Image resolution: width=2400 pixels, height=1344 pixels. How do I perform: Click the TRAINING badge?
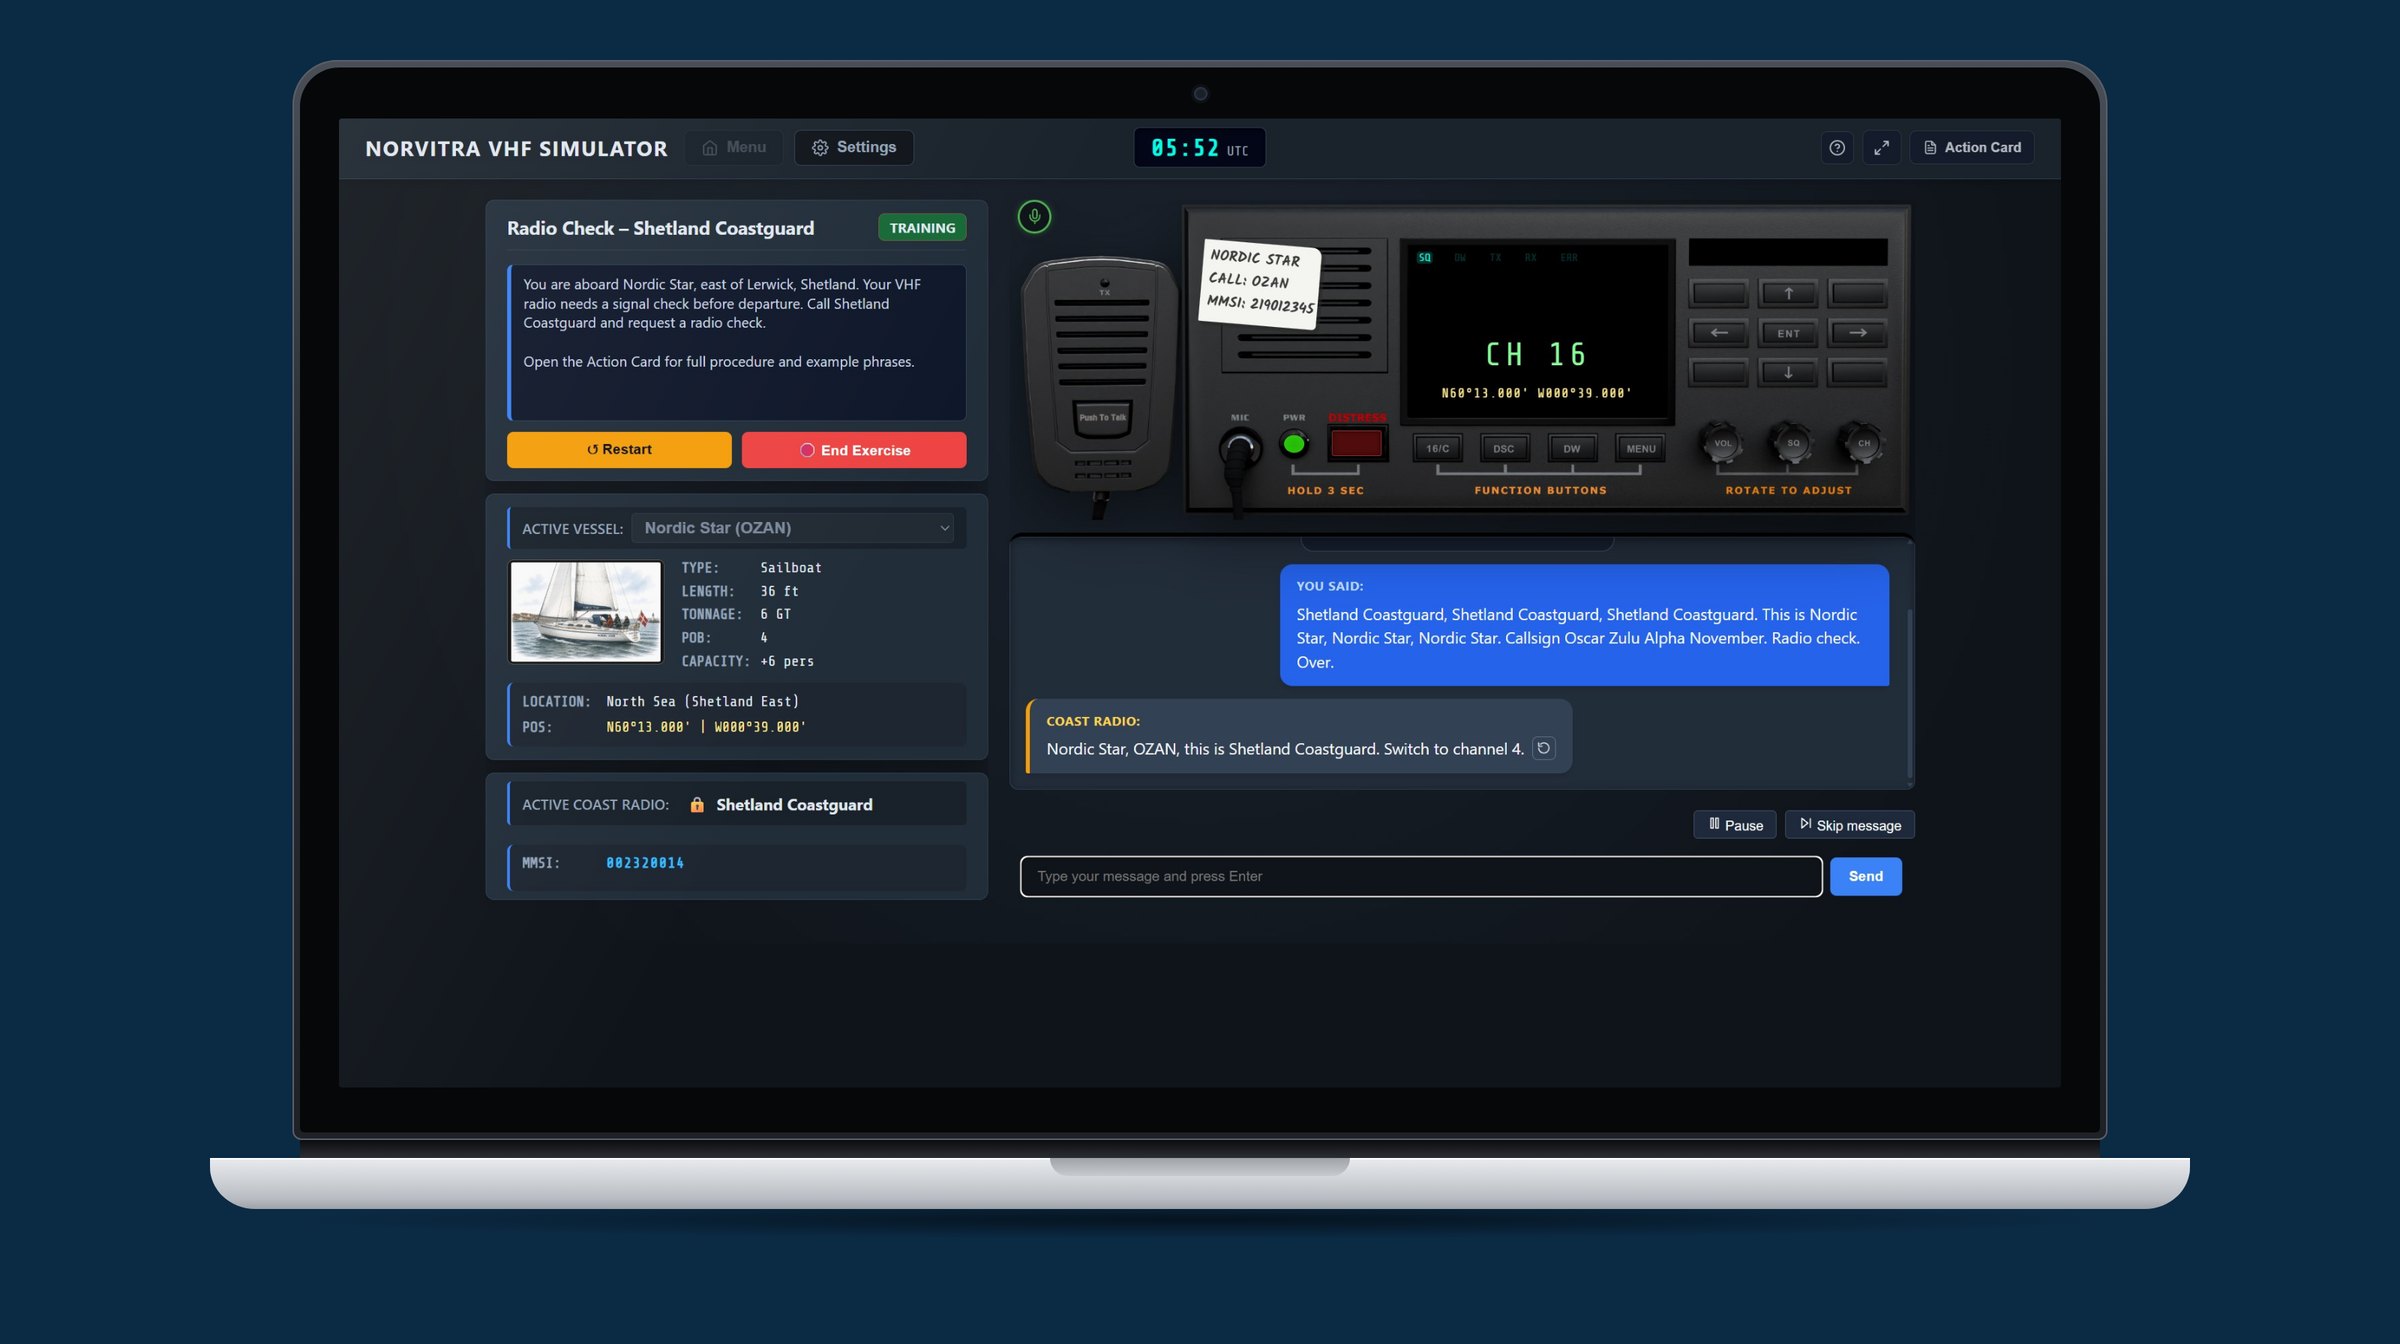tap(922, 228)
